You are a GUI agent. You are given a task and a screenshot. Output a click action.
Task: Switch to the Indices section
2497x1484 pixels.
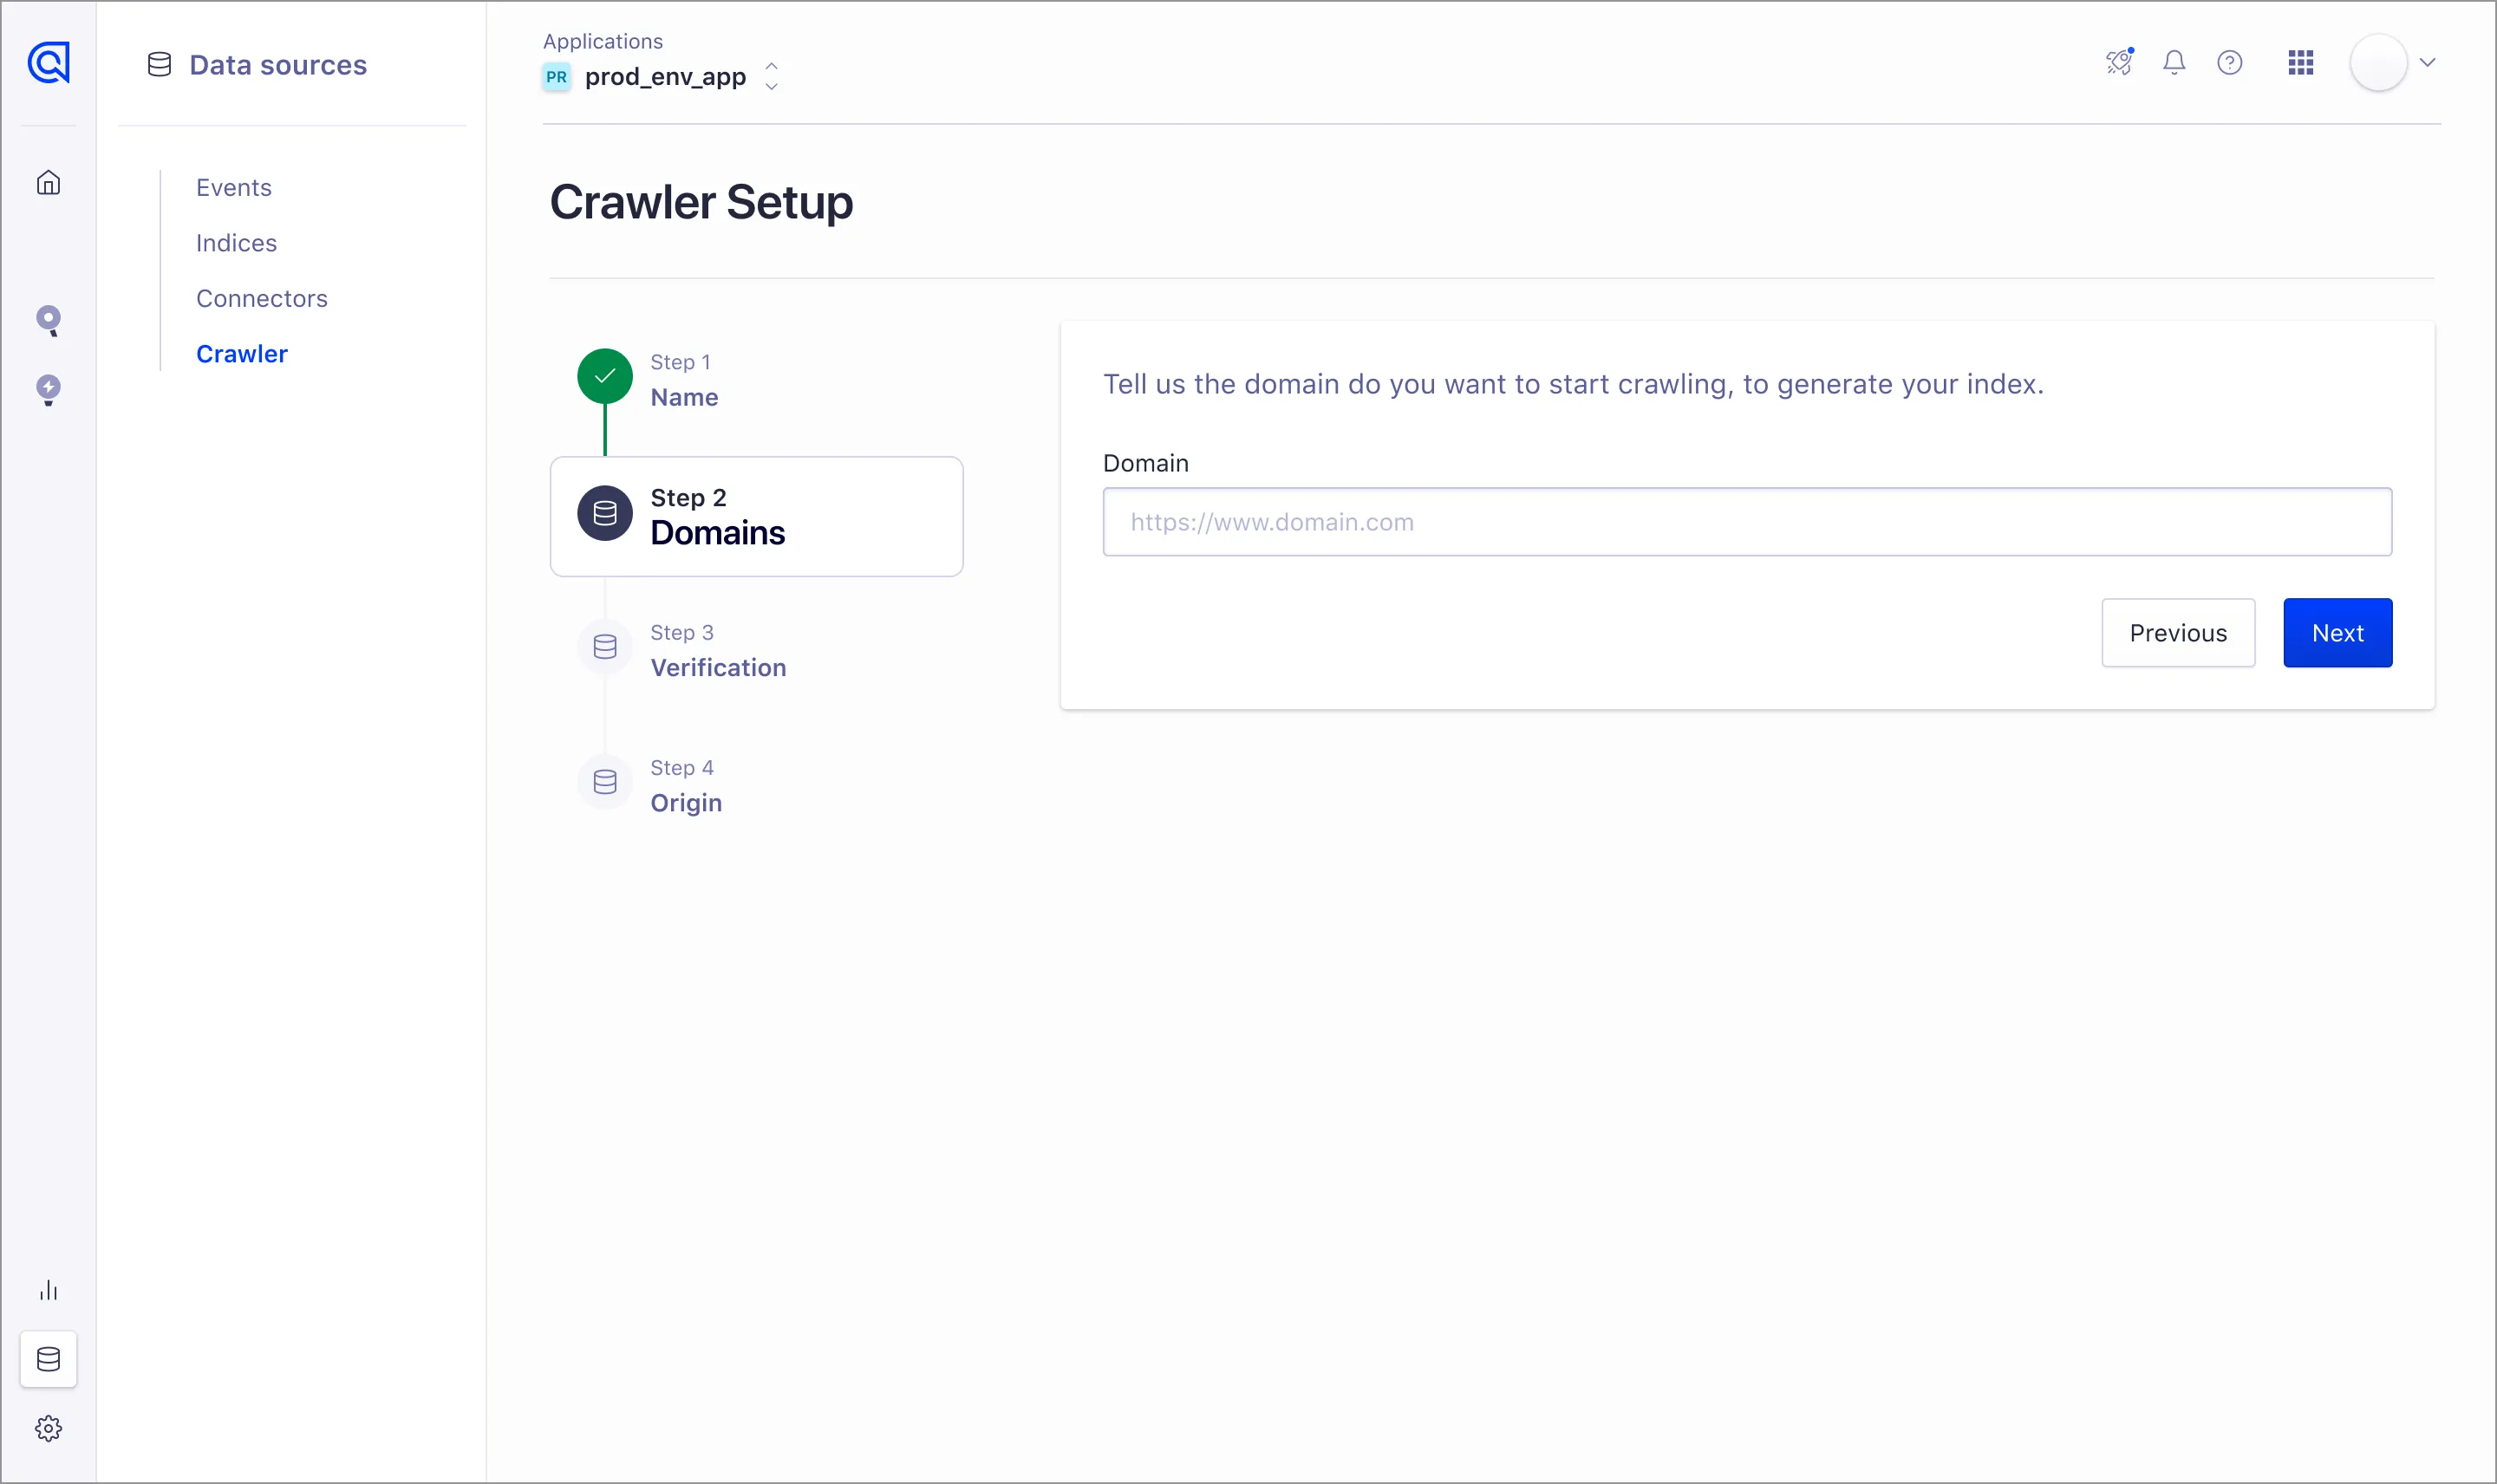click(236, 242)
